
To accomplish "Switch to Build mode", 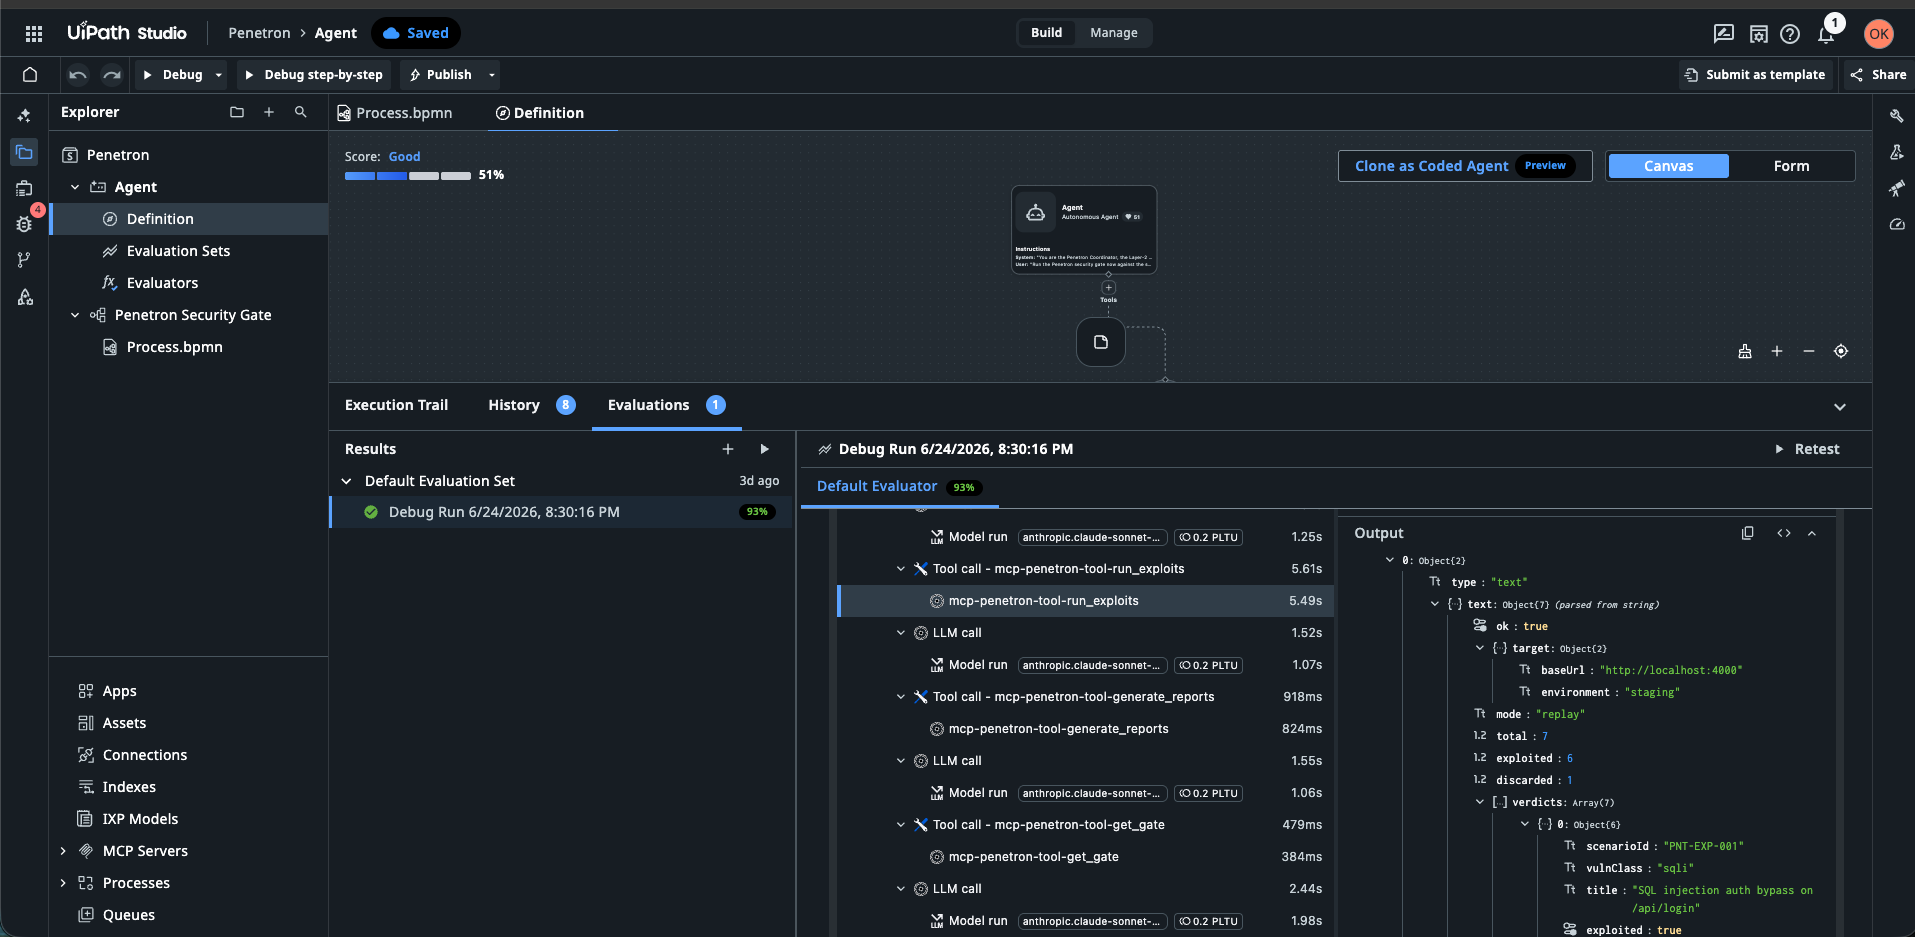I will [1046, 33].
